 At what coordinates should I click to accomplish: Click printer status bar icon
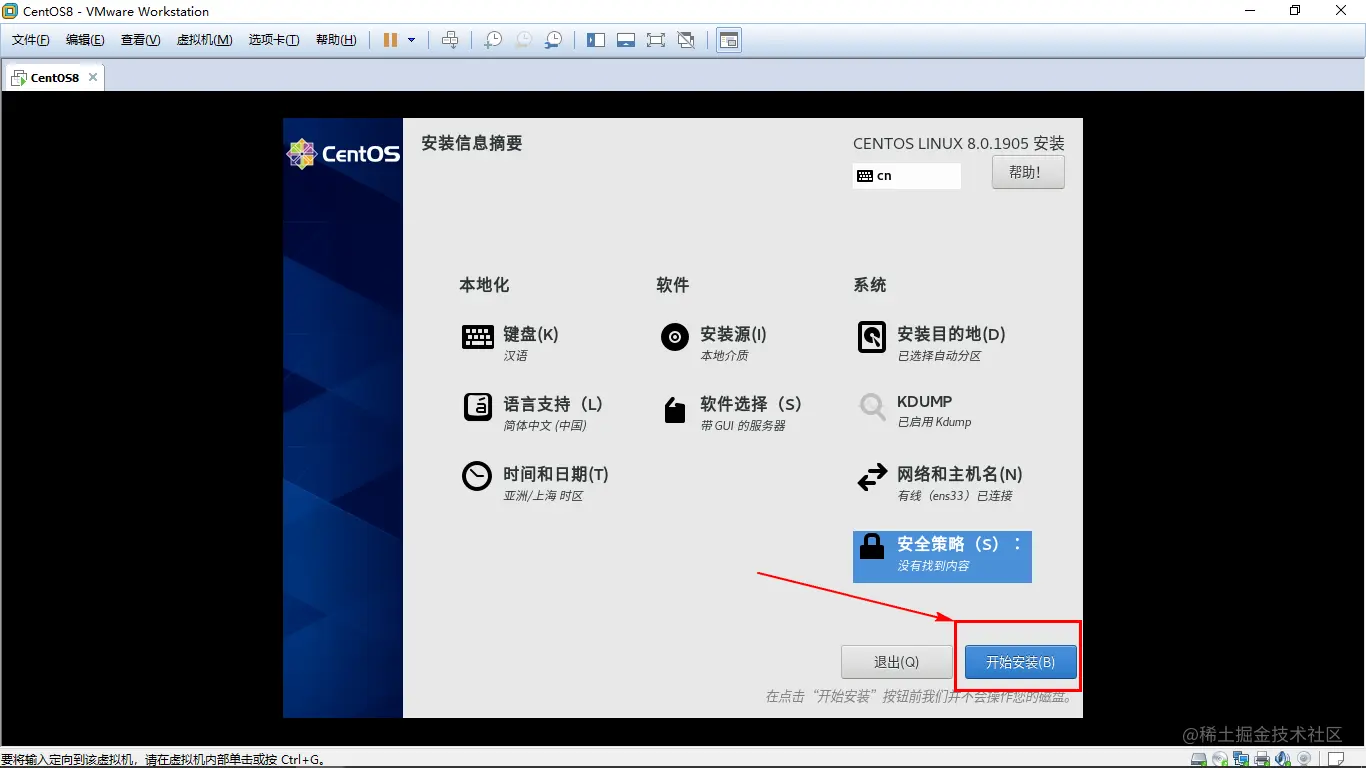click(1262, 759)
